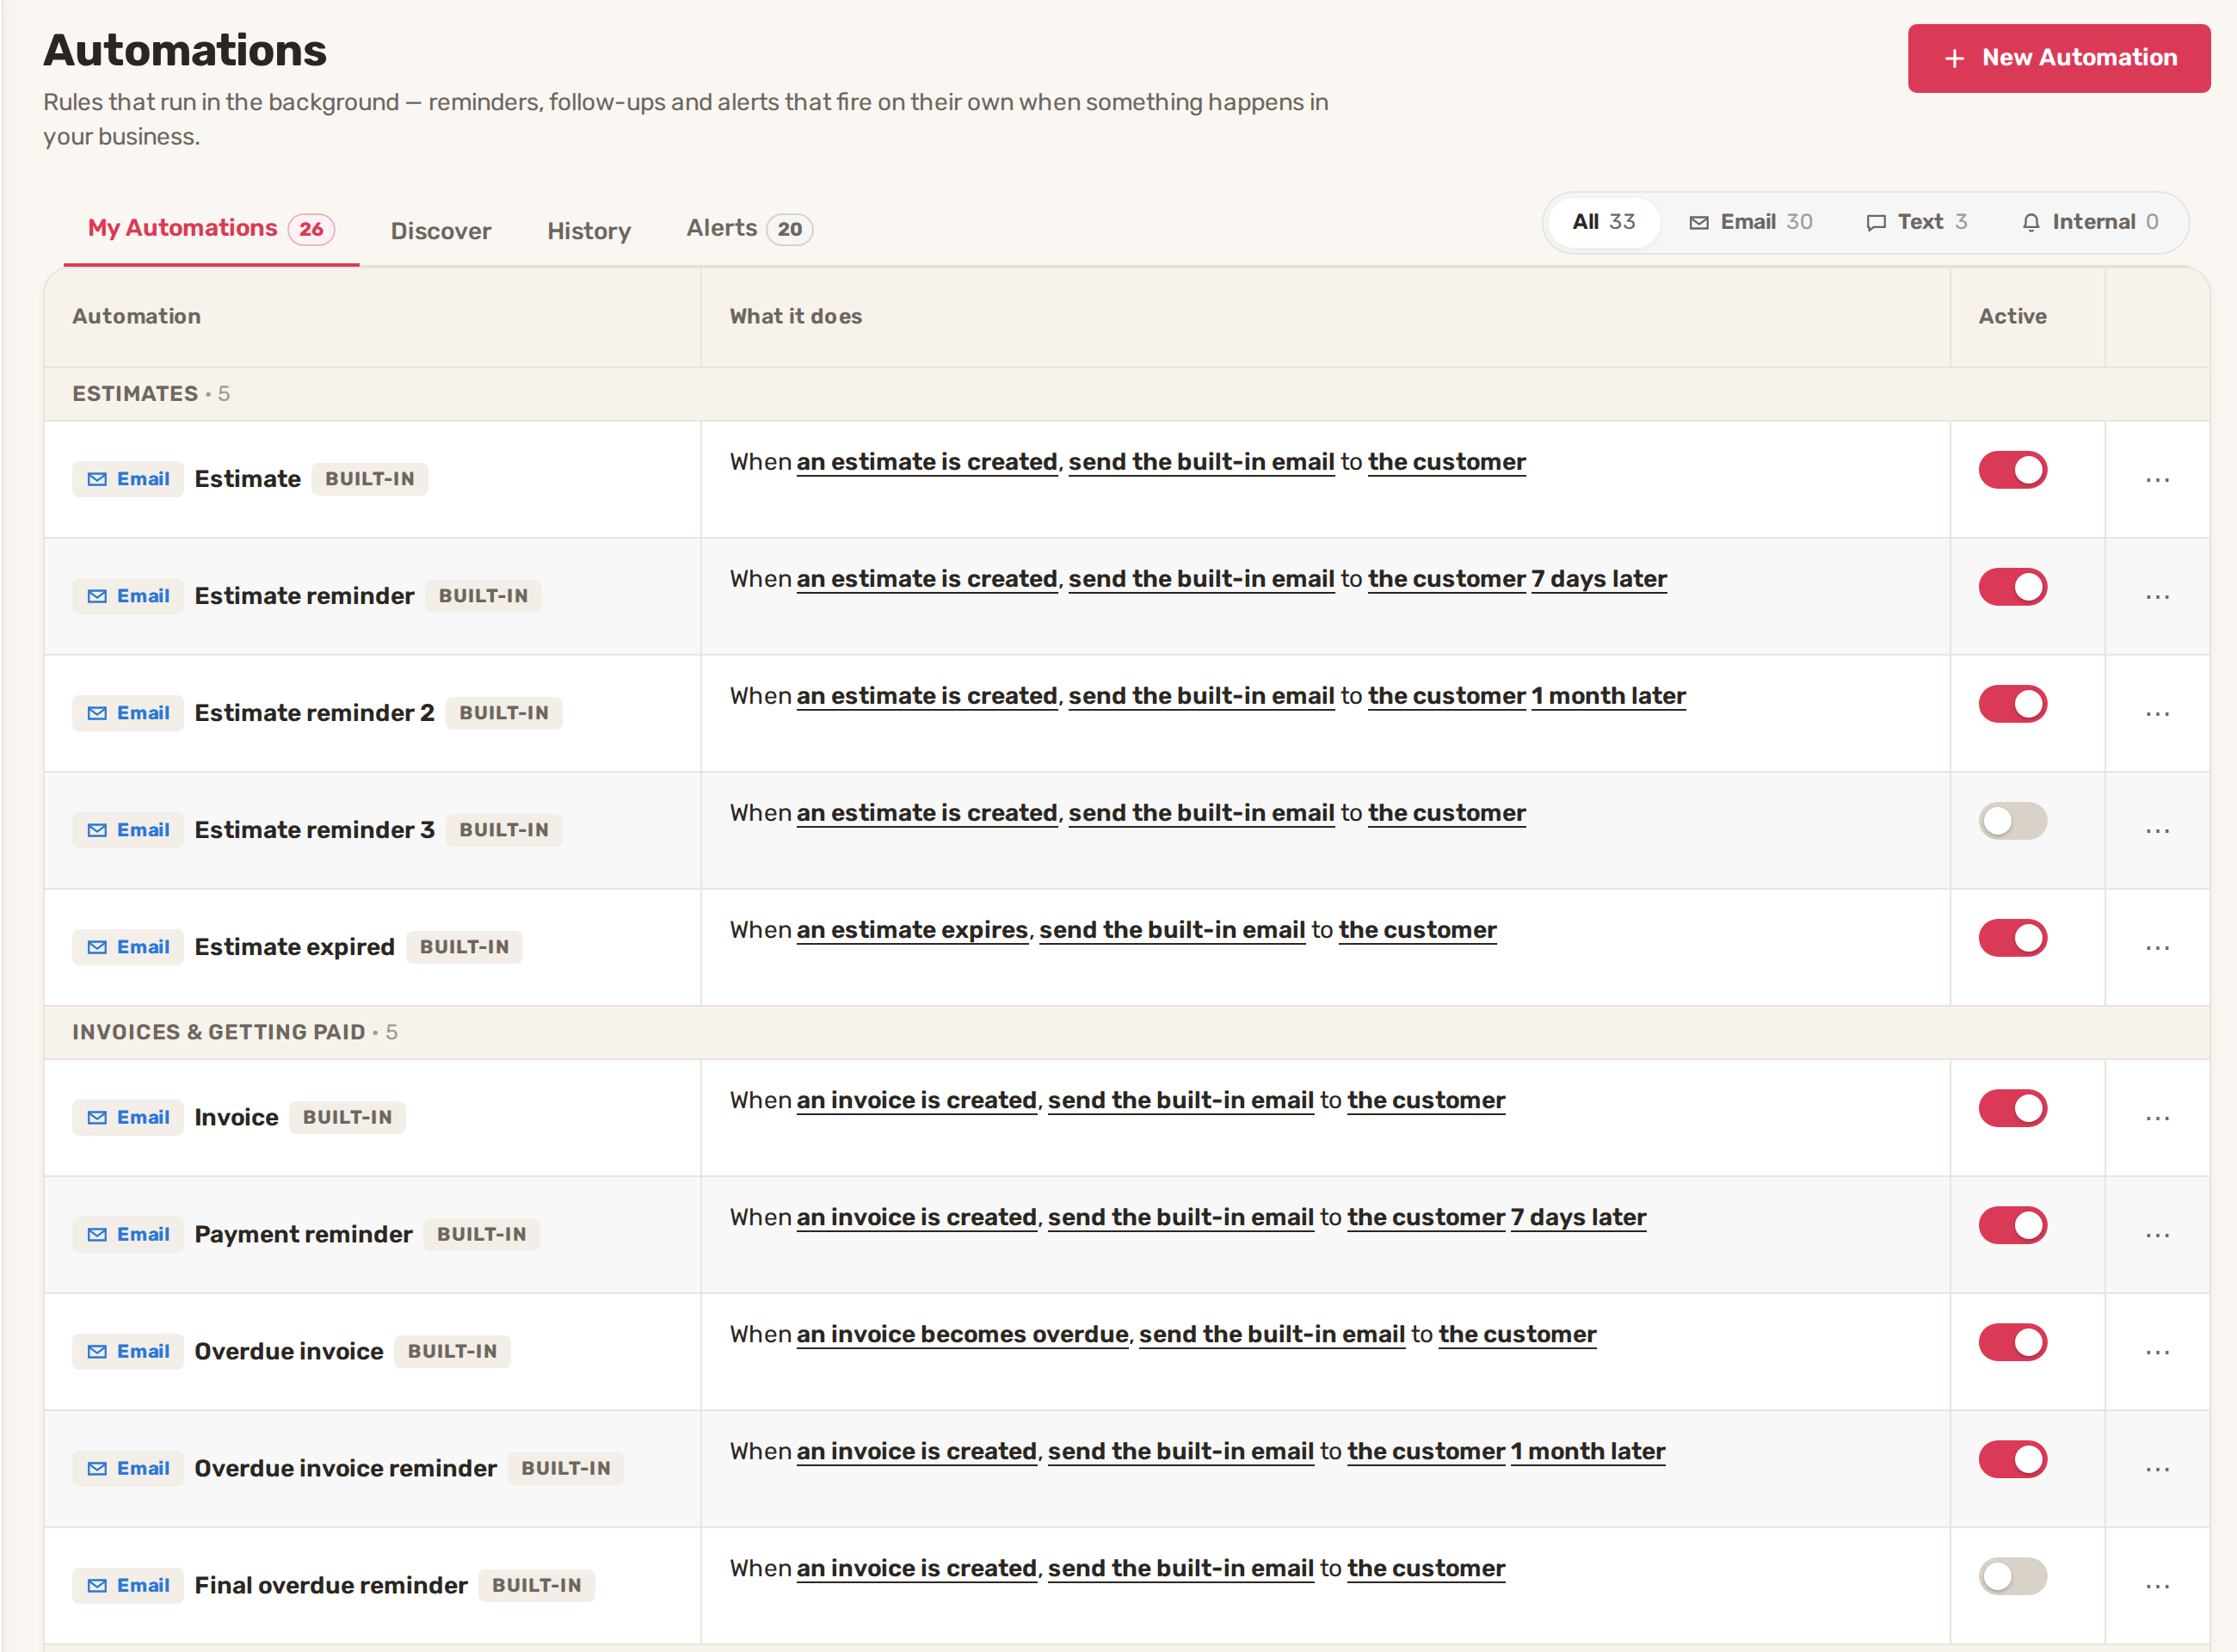Open more options for Overdue invoice row
2237x1652 pixels.
[x=2157, y=1352]
